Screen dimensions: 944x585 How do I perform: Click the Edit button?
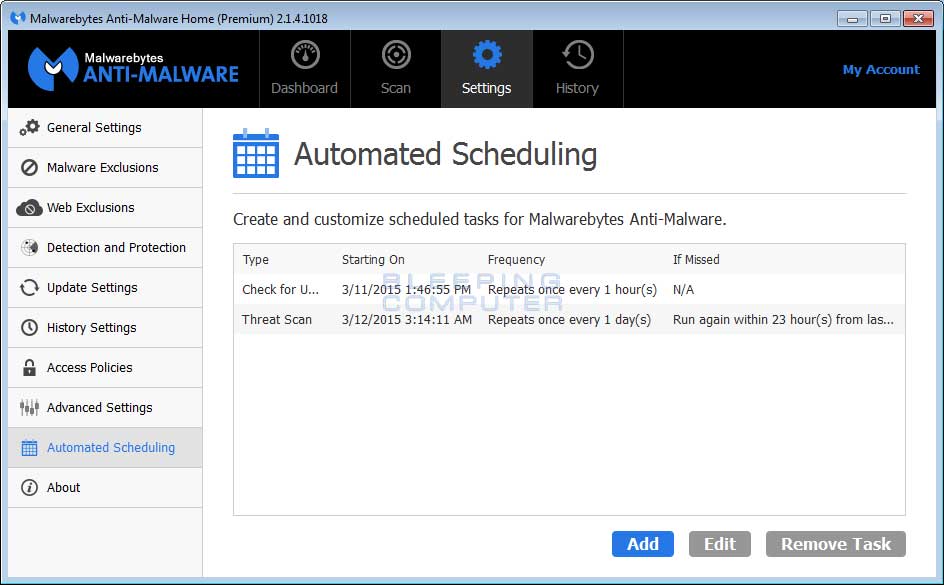point(719,544)
